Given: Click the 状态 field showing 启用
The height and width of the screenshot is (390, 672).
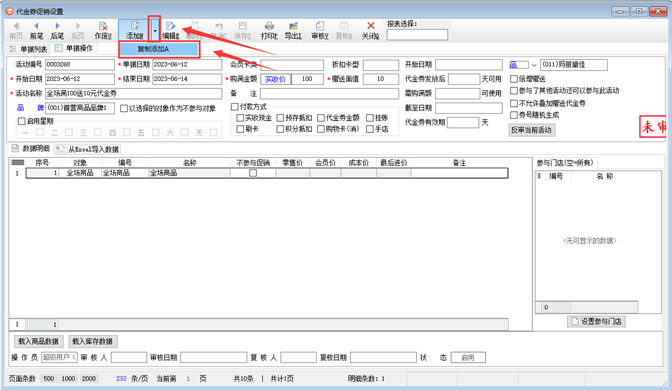Looking at the screenshot, I should click(468, 357).
